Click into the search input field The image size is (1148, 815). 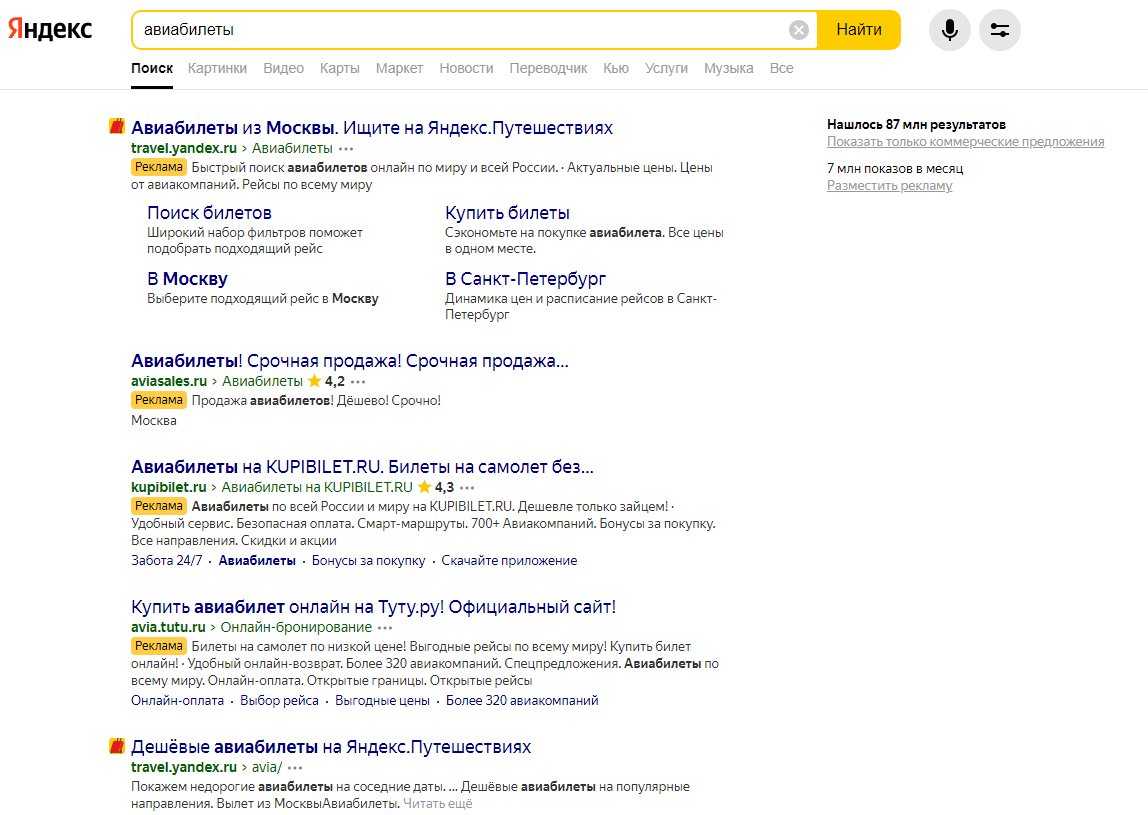coord(460,30)
